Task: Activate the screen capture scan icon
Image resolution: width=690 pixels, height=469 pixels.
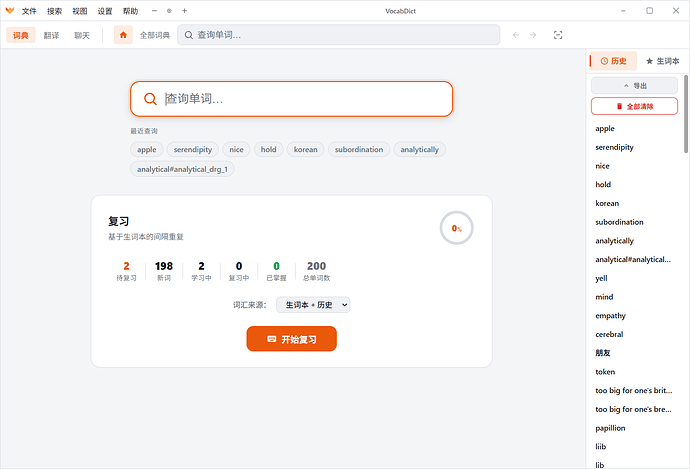Action: click(x=558, y=35)
